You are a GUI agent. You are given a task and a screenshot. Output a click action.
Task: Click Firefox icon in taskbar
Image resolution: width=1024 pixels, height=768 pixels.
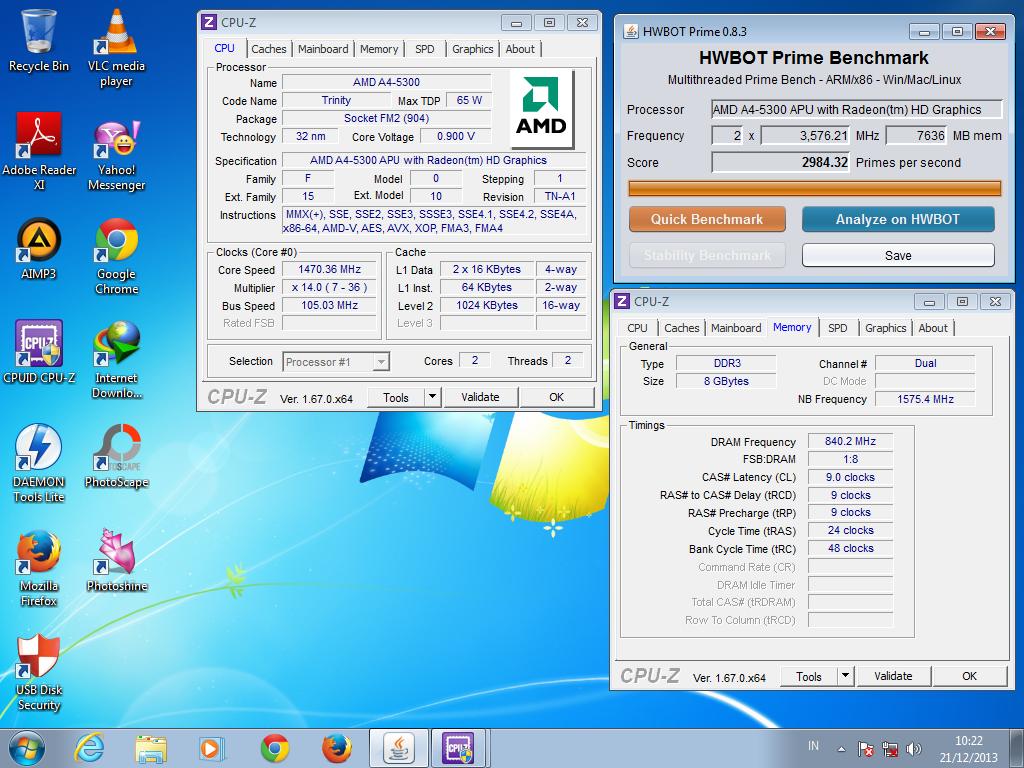tap(336, 748)
